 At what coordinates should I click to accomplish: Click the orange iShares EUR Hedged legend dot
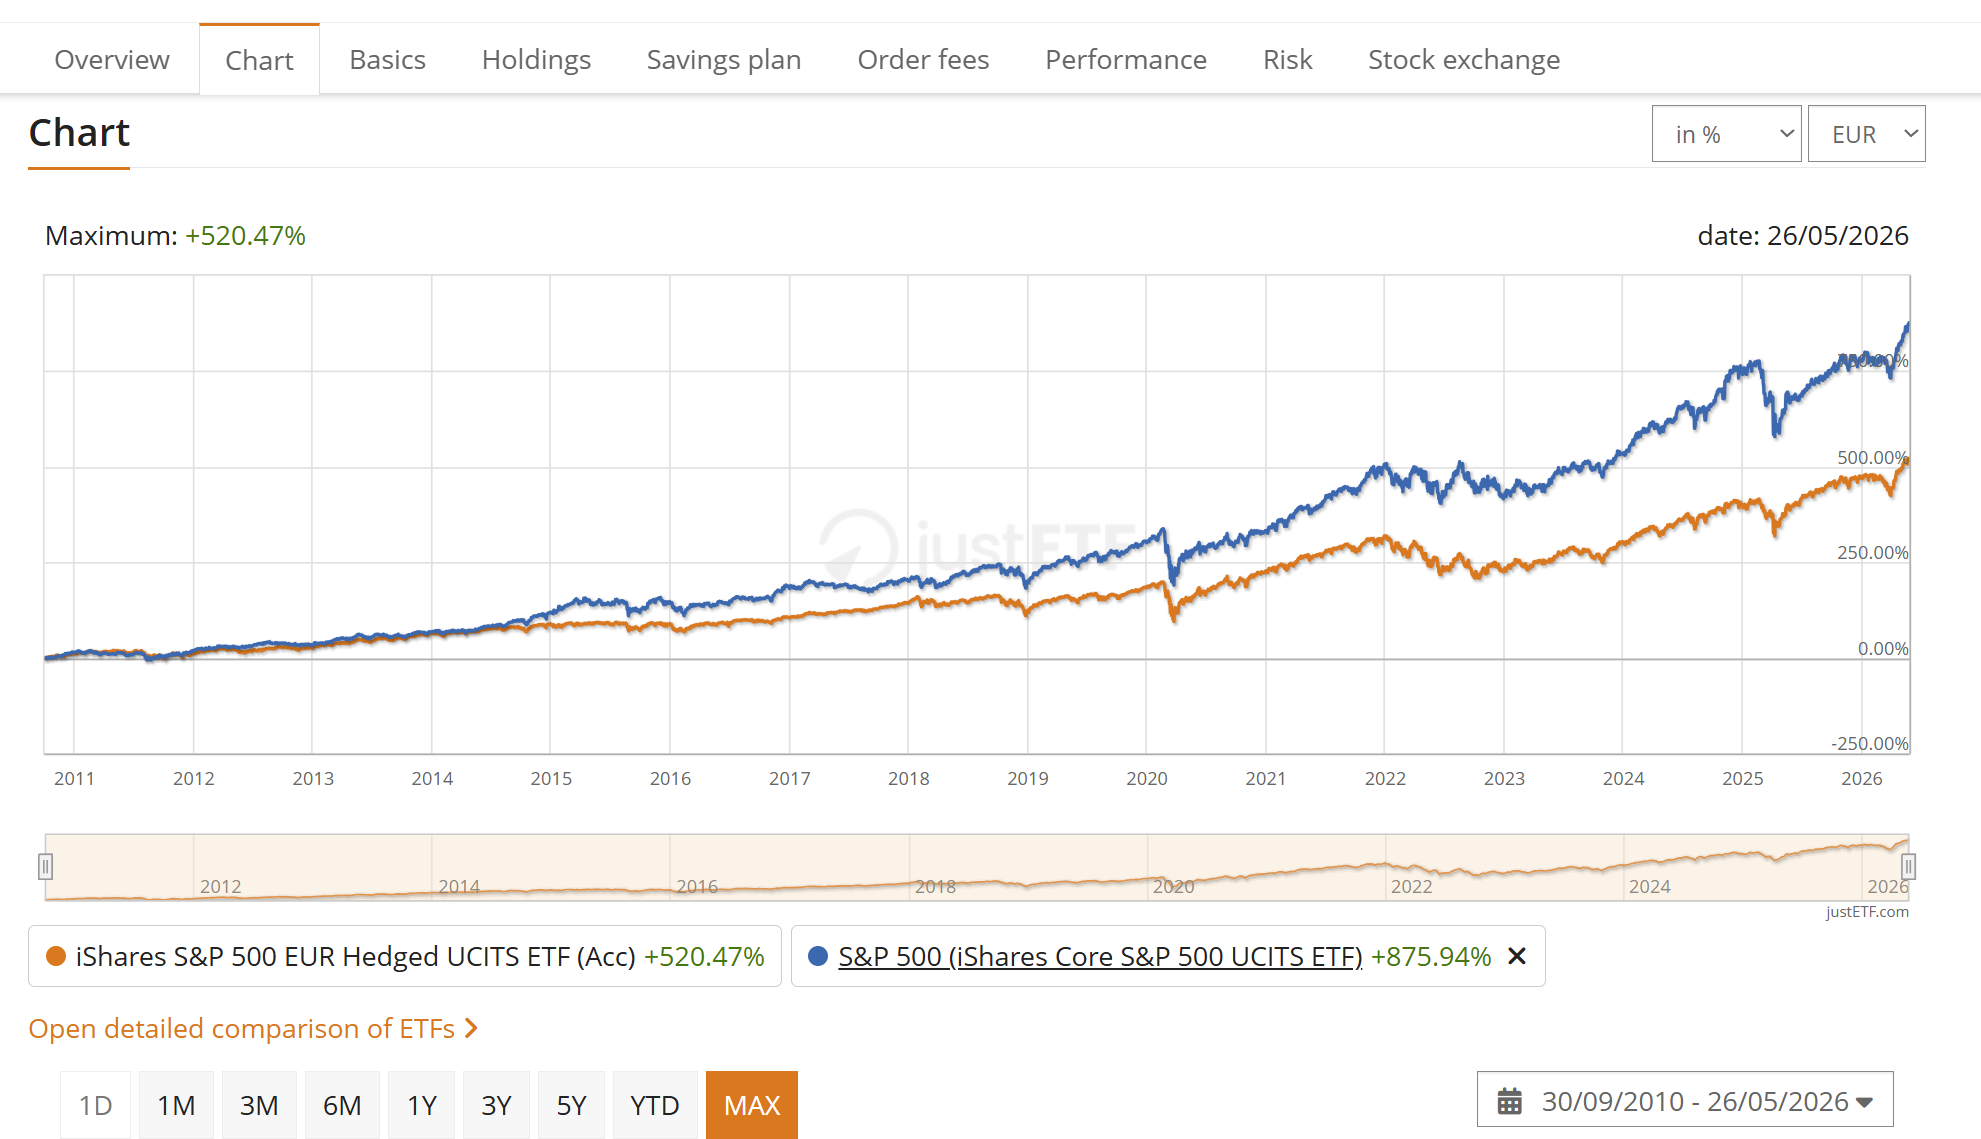[56, 957]
